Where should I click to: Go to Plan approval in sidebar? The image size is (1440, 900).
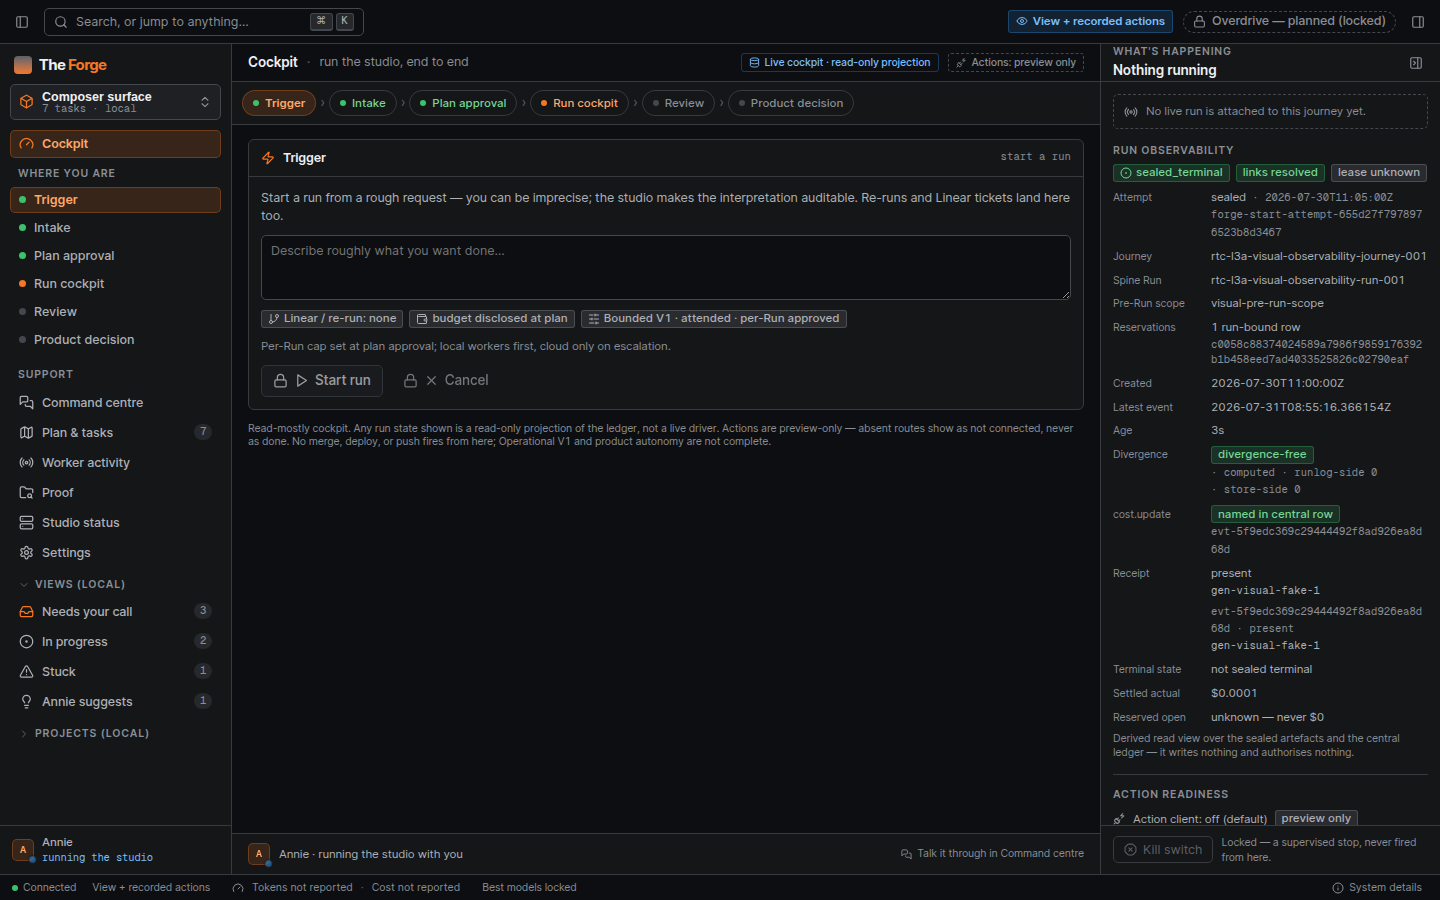click(x=115, y=256)
